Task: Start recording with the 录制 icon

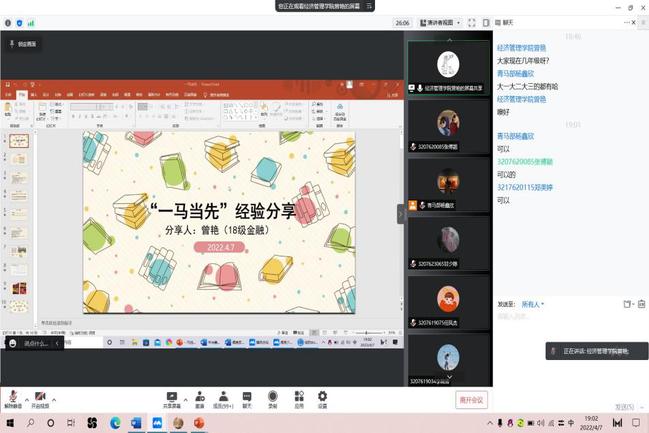Action: point(272,399)
